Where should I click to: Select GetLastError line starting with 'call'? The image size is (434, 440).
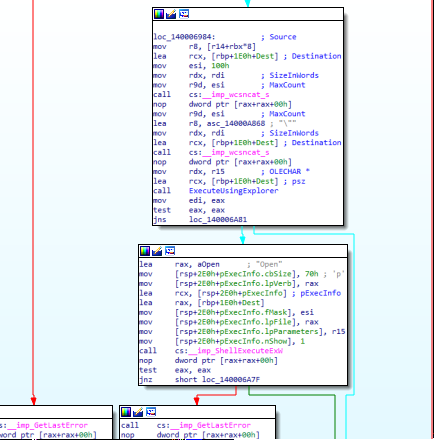click(x=186, y=425)
